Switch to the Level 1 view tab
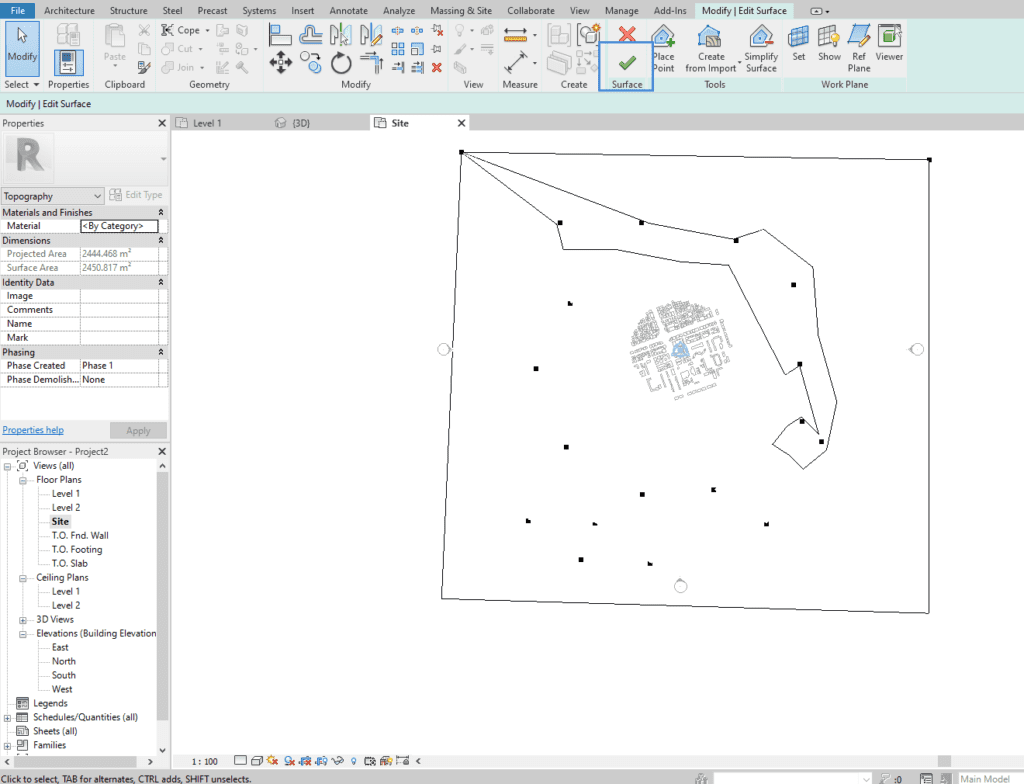The width and height of the screenshot is (1024, 784). click(208, 122)
